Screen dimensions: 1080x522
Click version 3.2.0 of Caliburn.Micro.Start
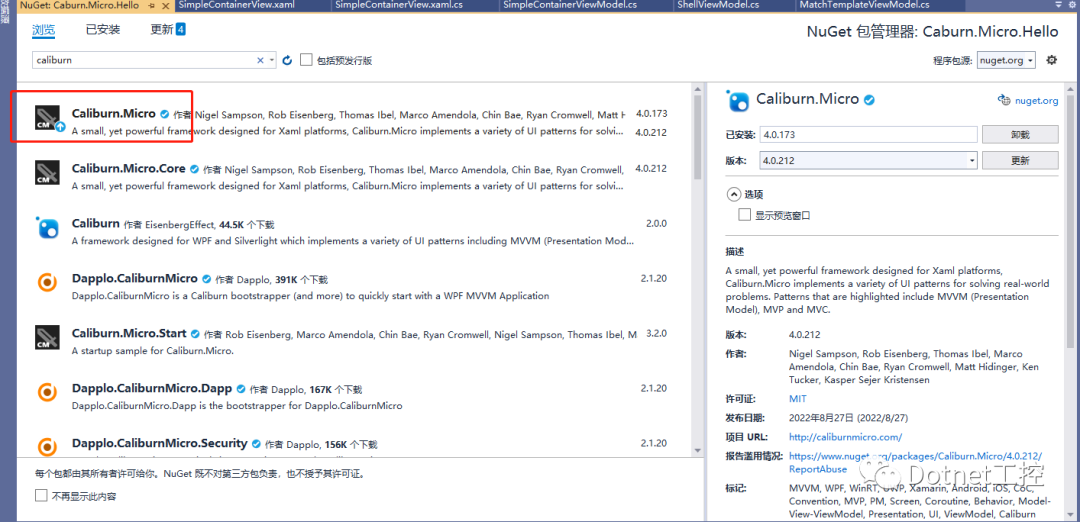656,334
